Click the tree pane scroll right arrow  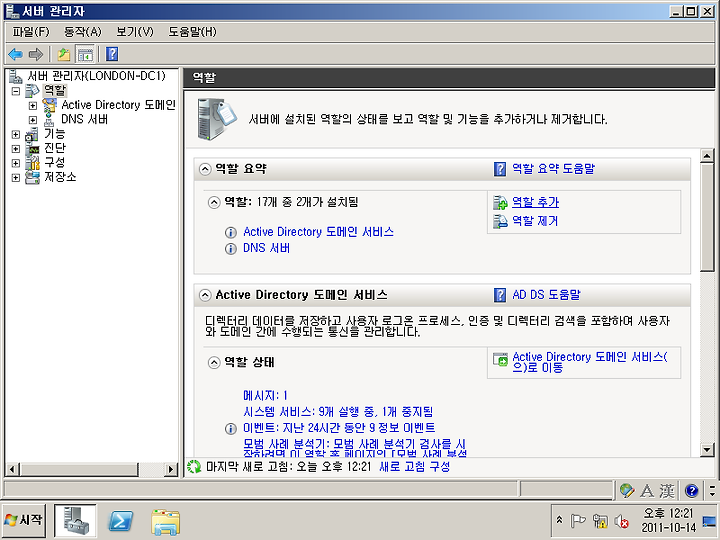pos(171,469)
